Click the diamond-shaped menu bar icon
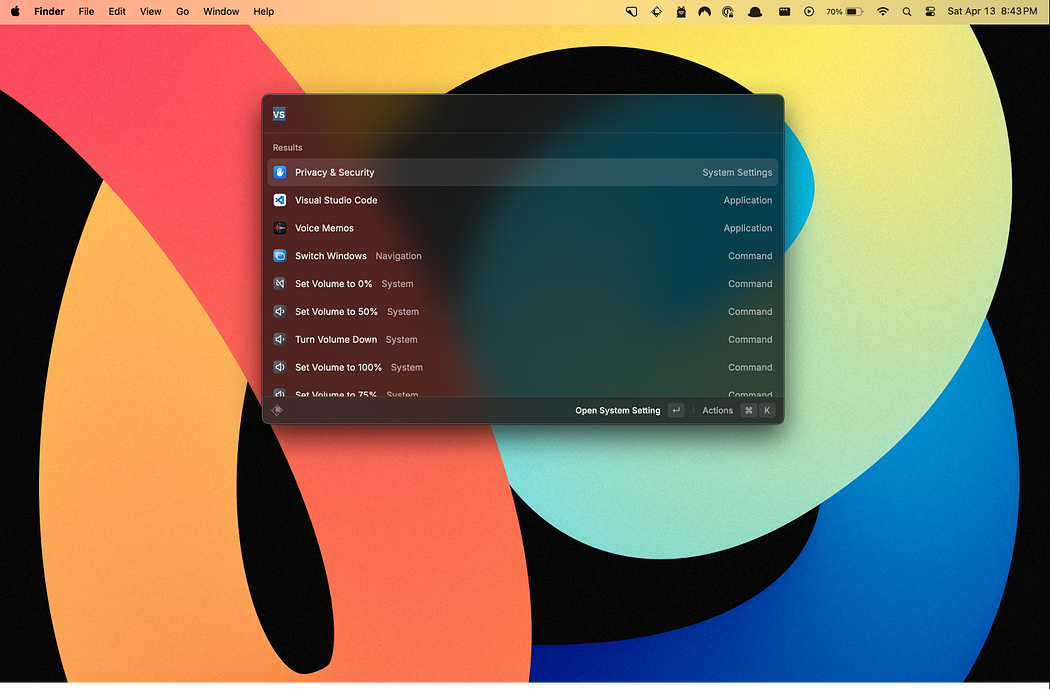Viewport: 1050px width, 689px height. (x=656, y=11)
